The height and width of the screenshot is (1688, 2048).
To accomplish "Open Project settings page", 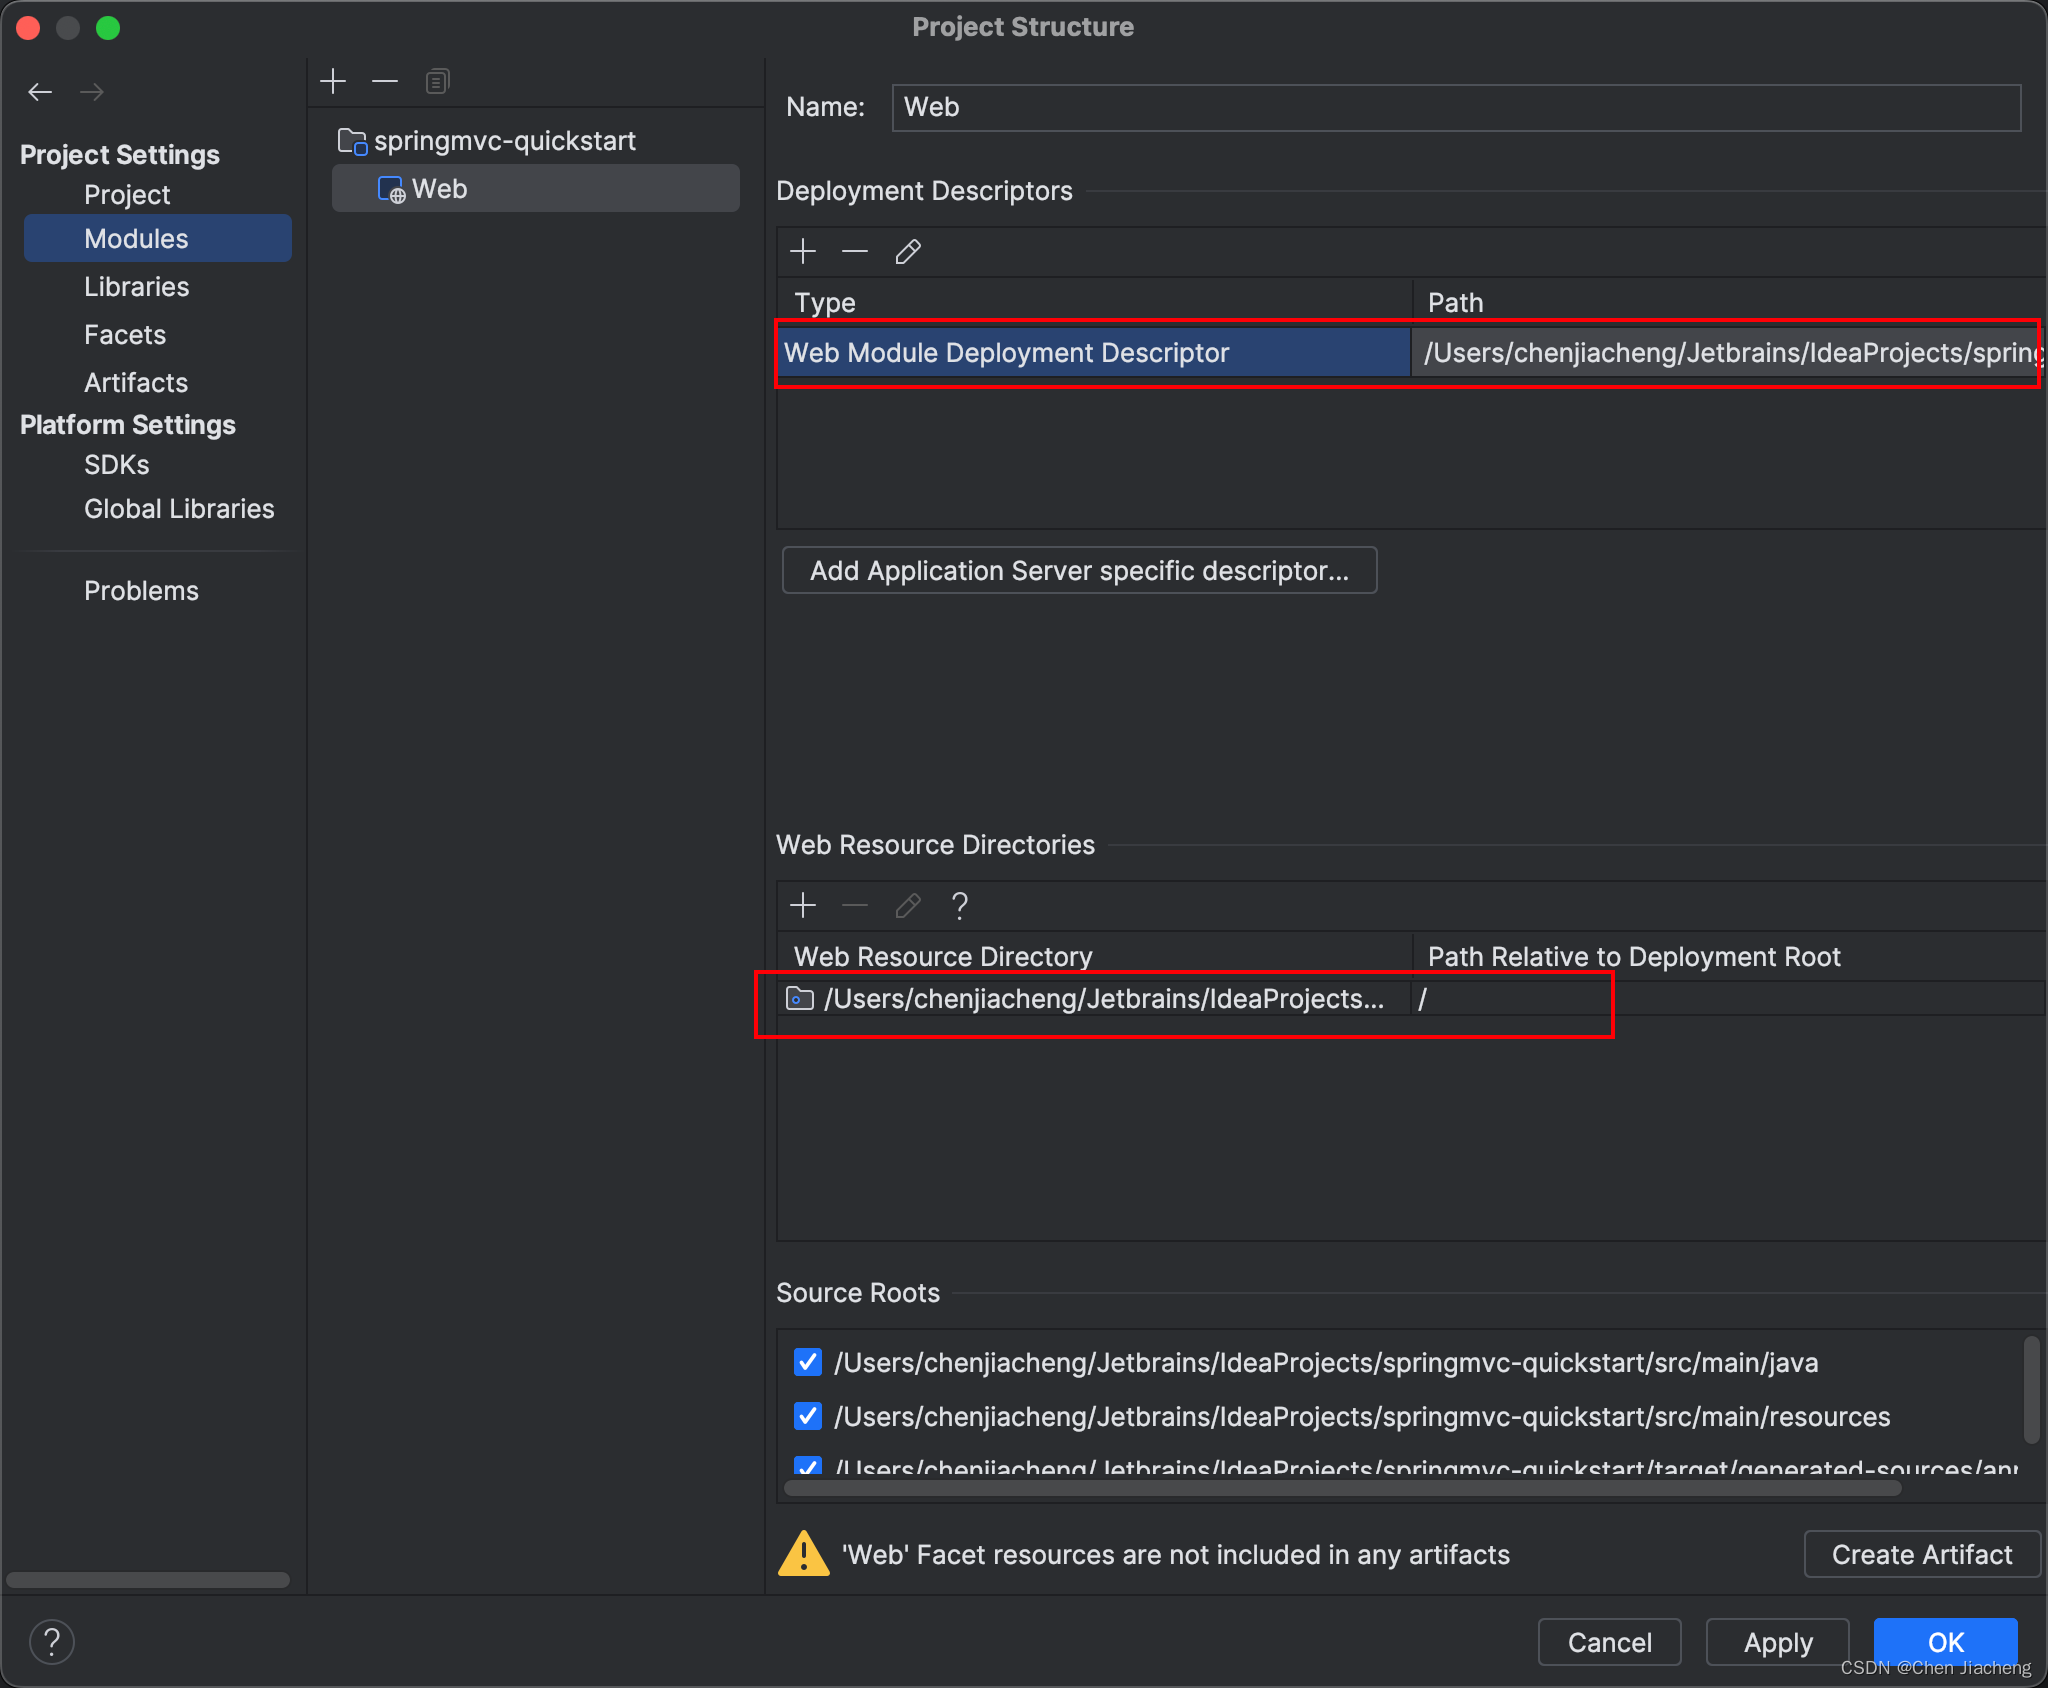I will click(x=127, y=195).
